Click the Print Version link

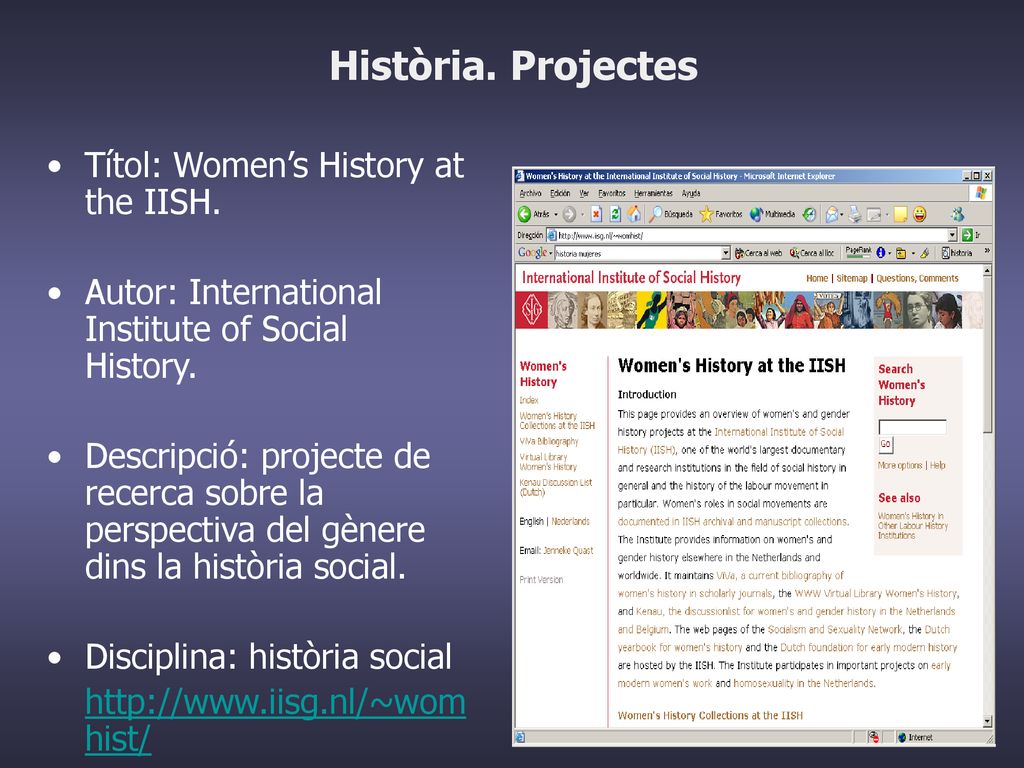click(x=541, y=579)
